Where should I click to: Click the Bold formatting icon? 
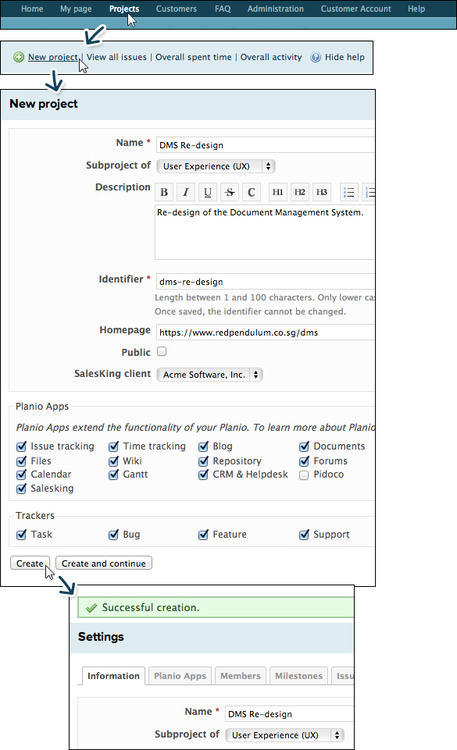coord(164,192)
